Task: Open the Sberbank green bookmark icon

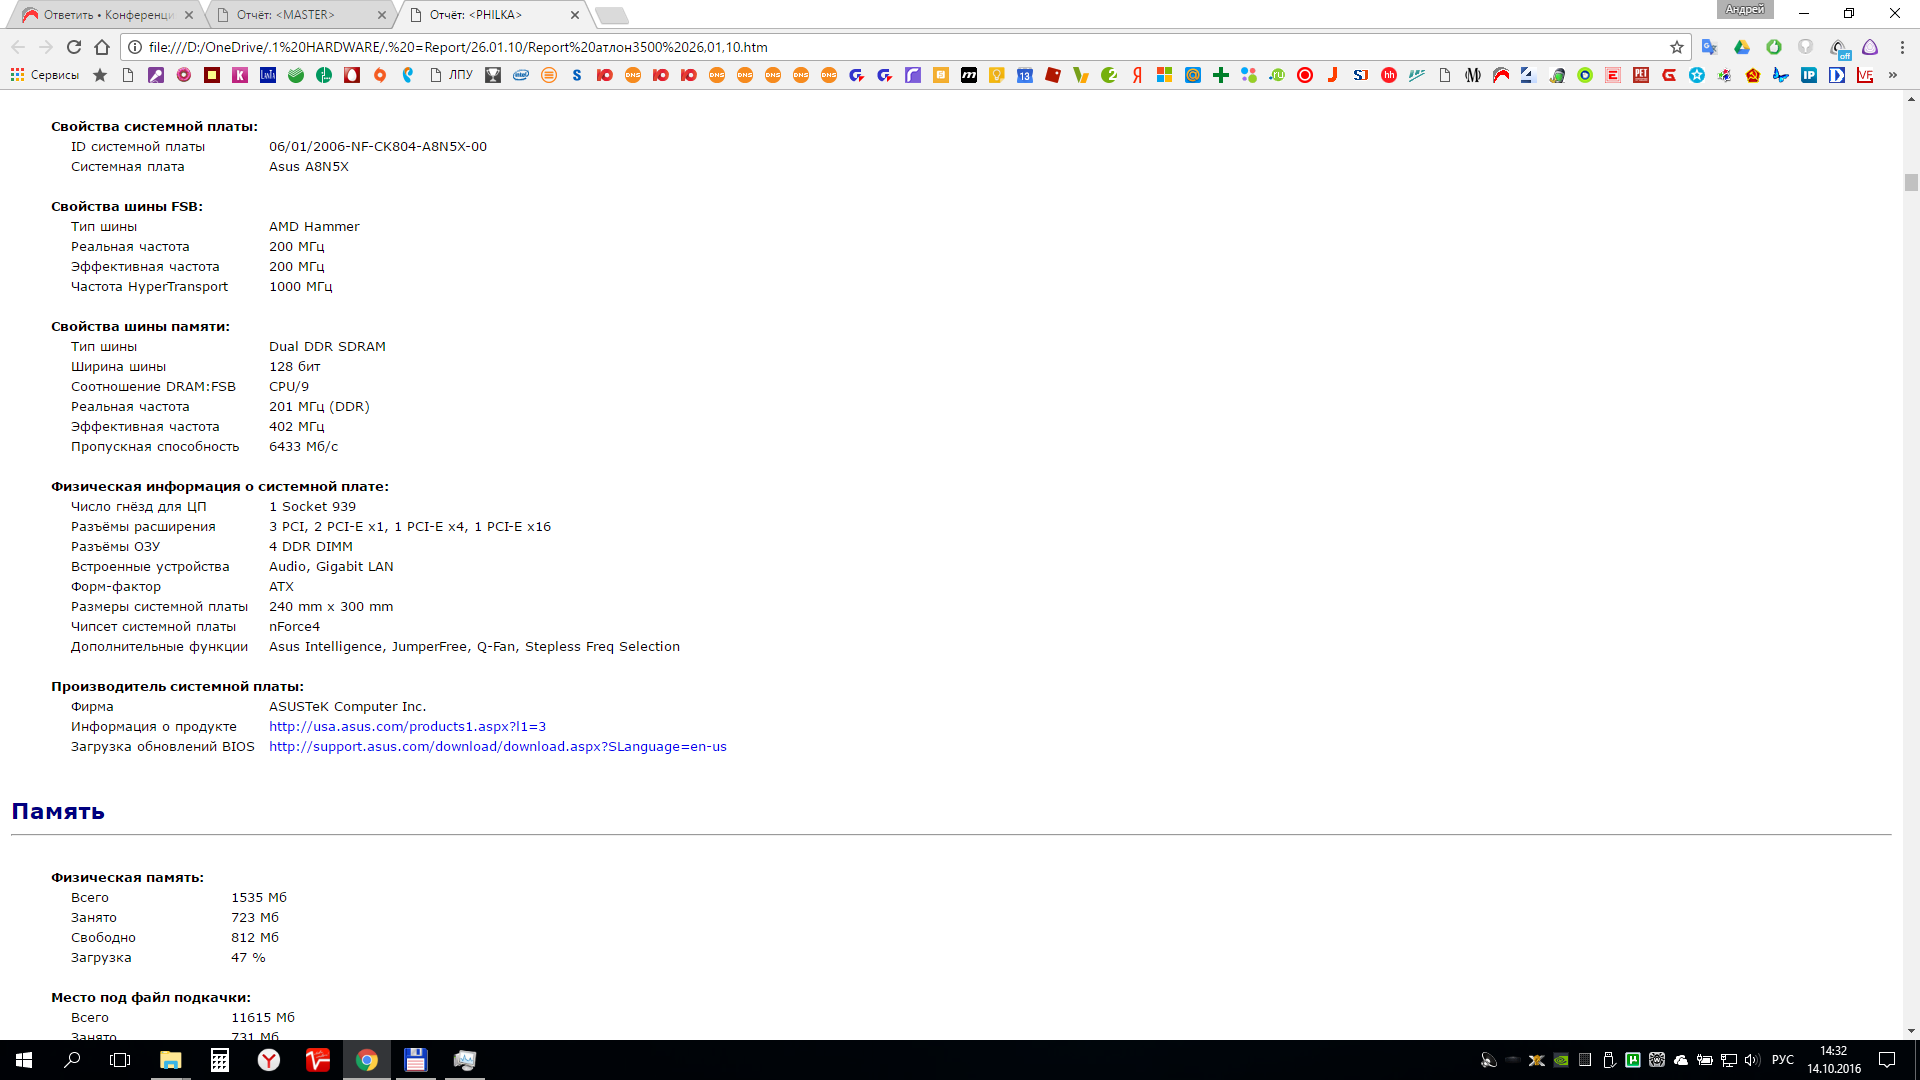Action: coord(296,75)
